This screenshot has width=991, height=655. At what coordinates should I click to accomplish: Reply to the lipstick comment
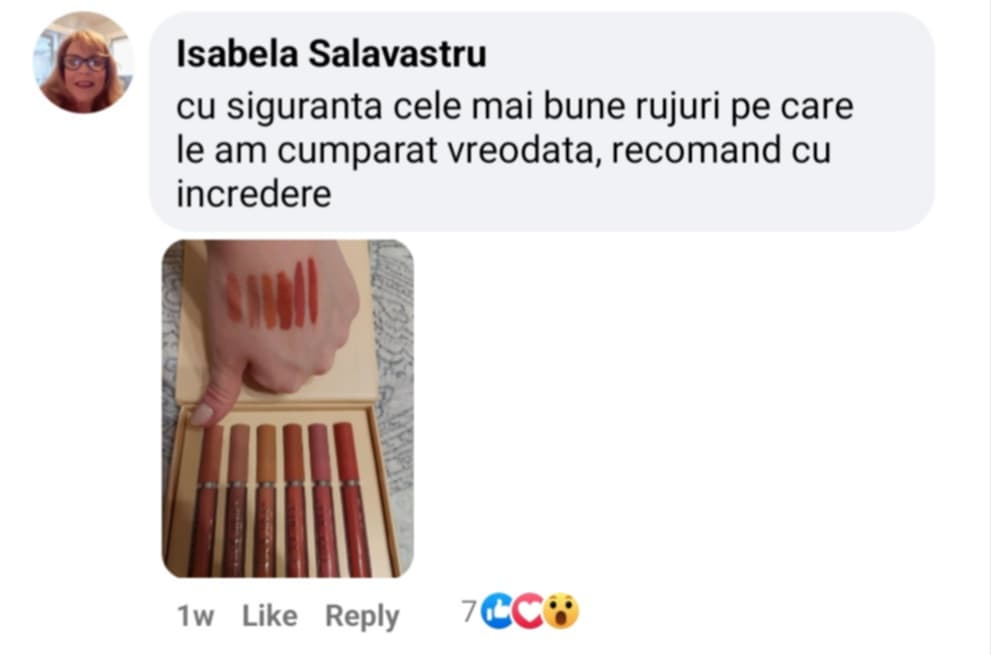(362, 616)
